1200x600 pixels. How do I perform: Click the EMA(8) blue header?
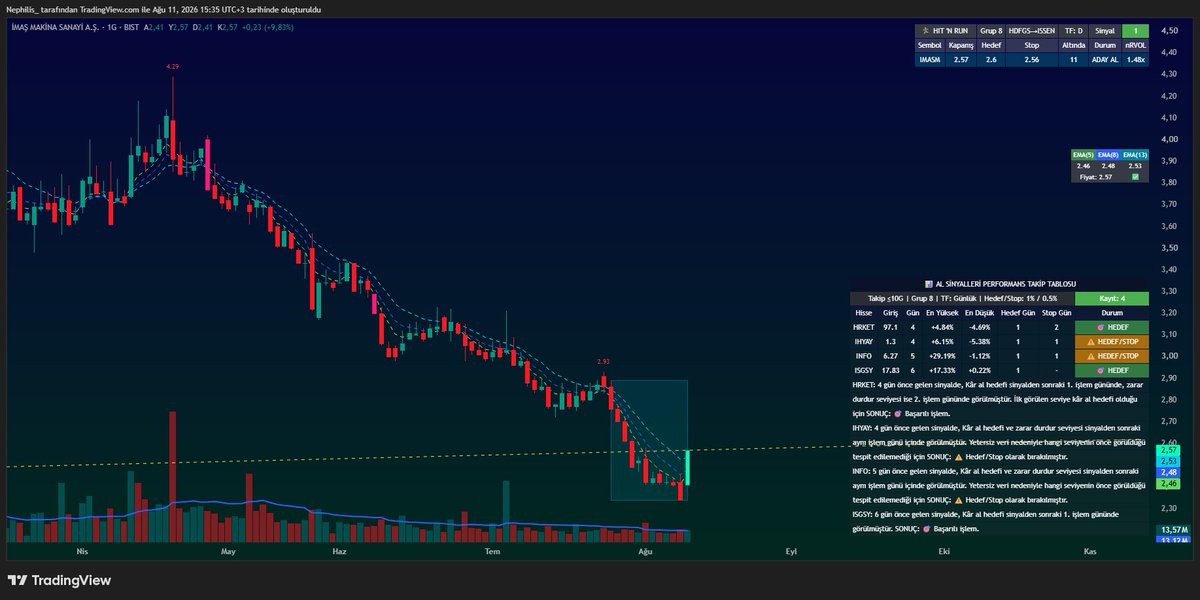(1107, 155)
